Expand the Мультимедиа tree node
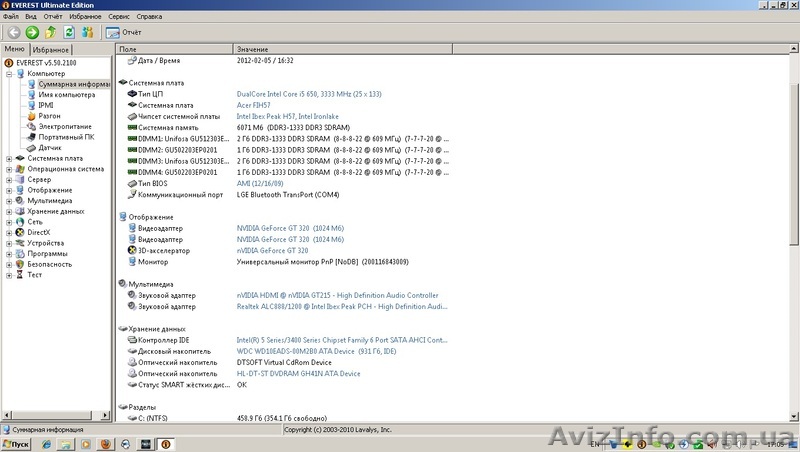 (9, 201)
